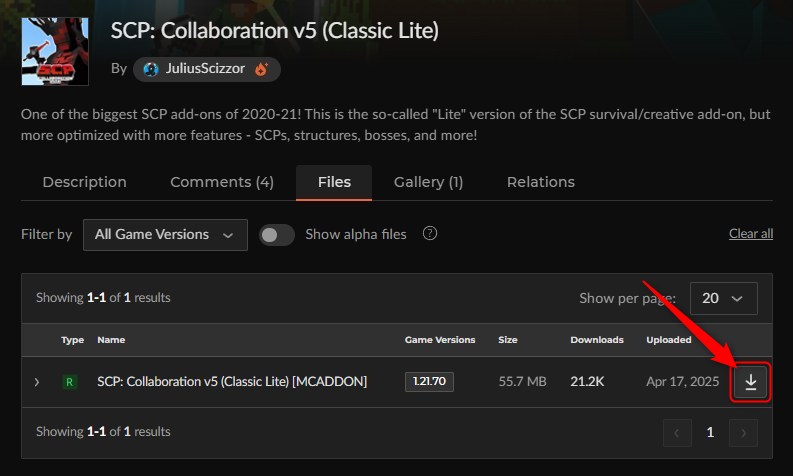Click the JuliusScizzor author avatar icon
The image size is (793, 476).
tap(151, 69)
